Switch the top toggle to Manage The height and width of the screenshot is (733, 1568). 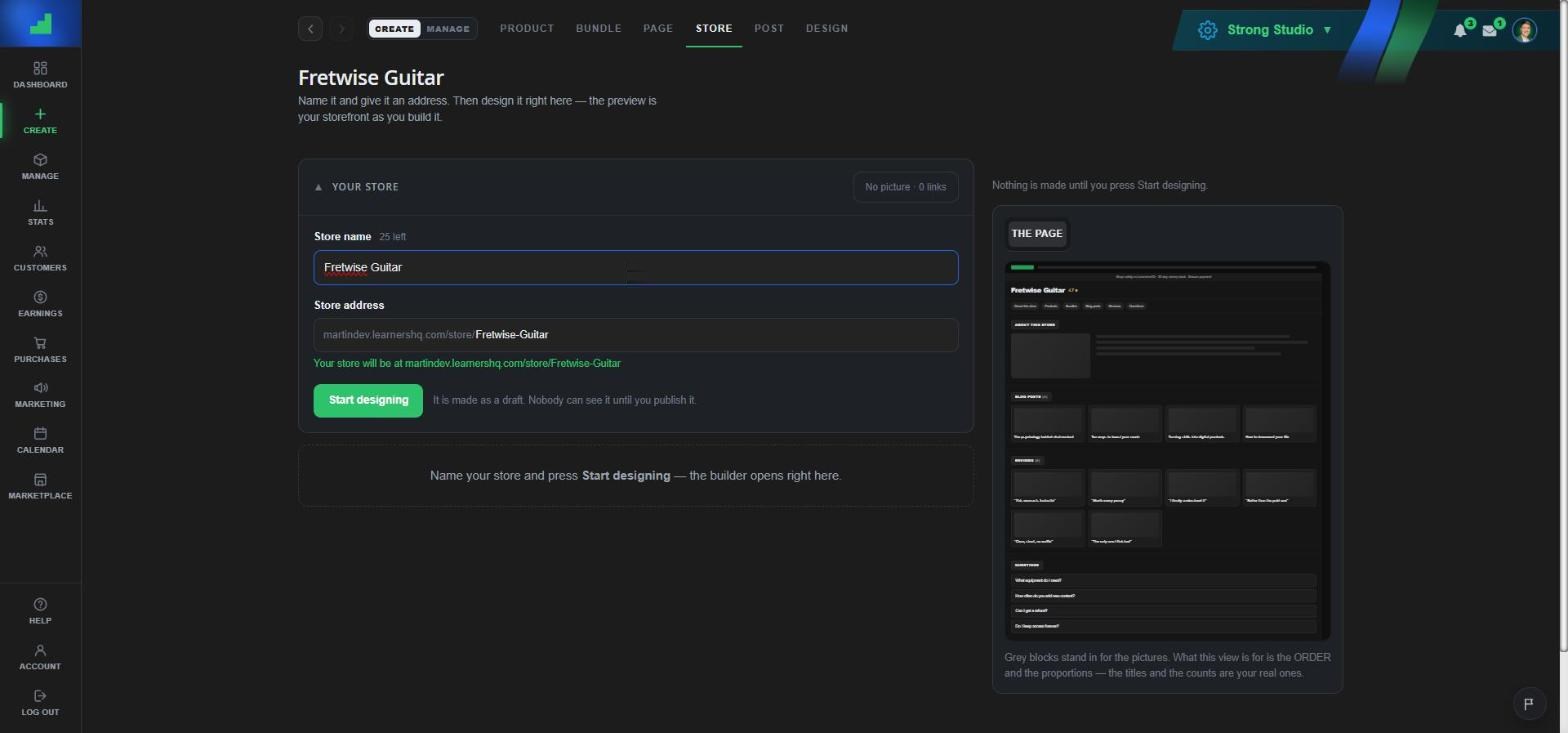pos(448,29)
